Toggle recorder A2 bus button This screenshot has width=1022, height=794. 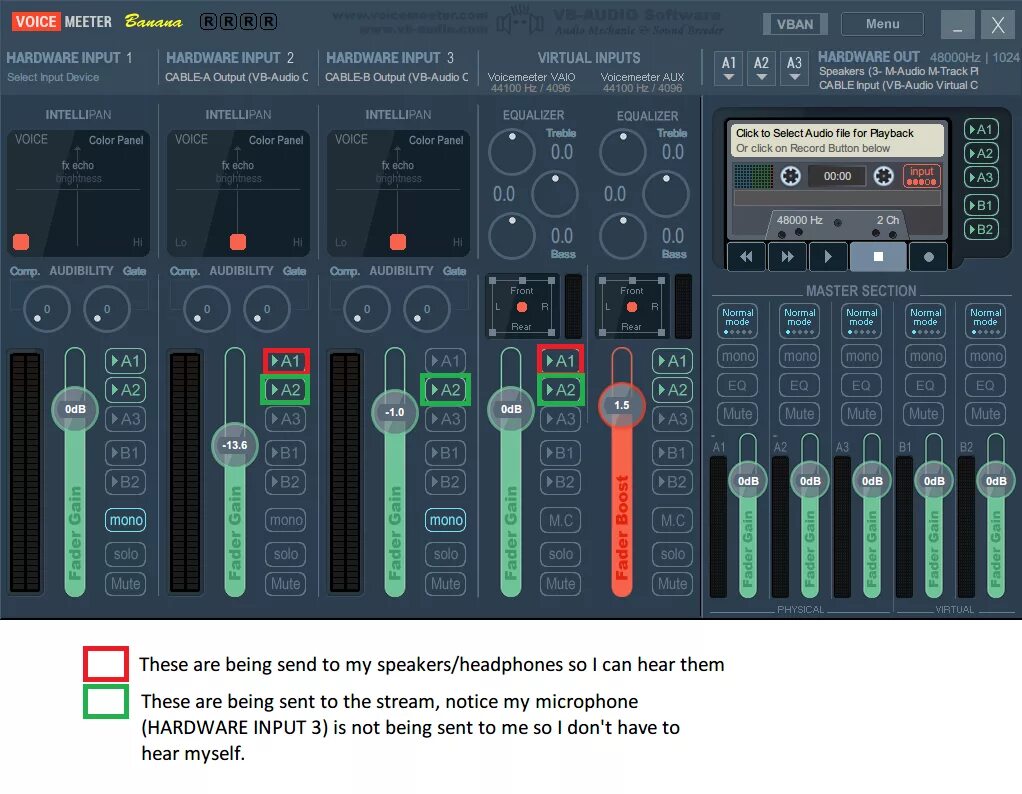pyautogui.click(x=981, y=154)
